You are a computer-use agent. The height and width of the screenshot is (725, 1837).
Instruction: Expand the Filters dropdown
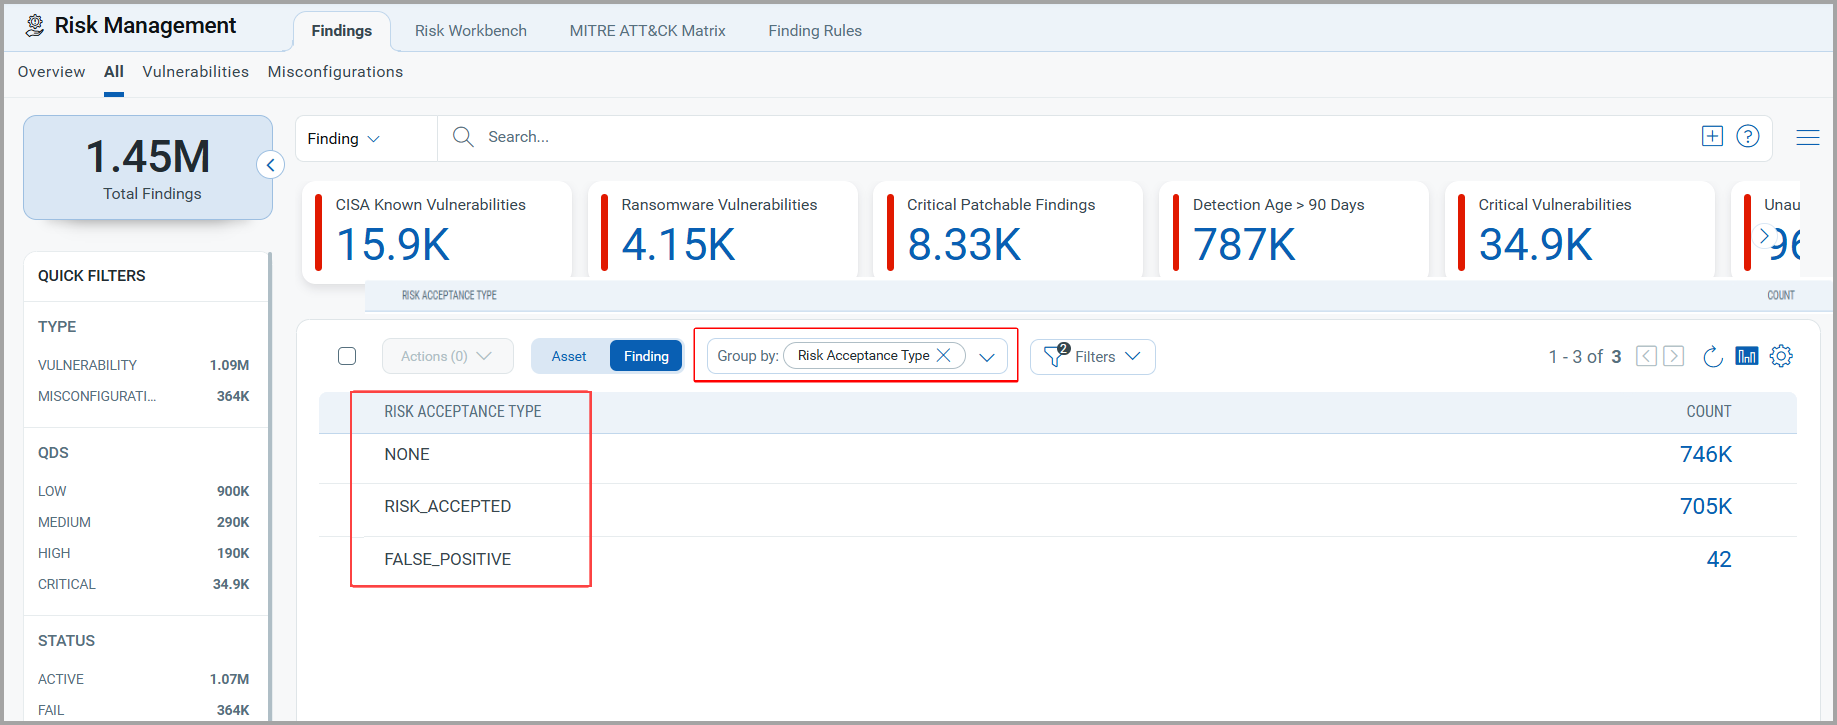1093,357
